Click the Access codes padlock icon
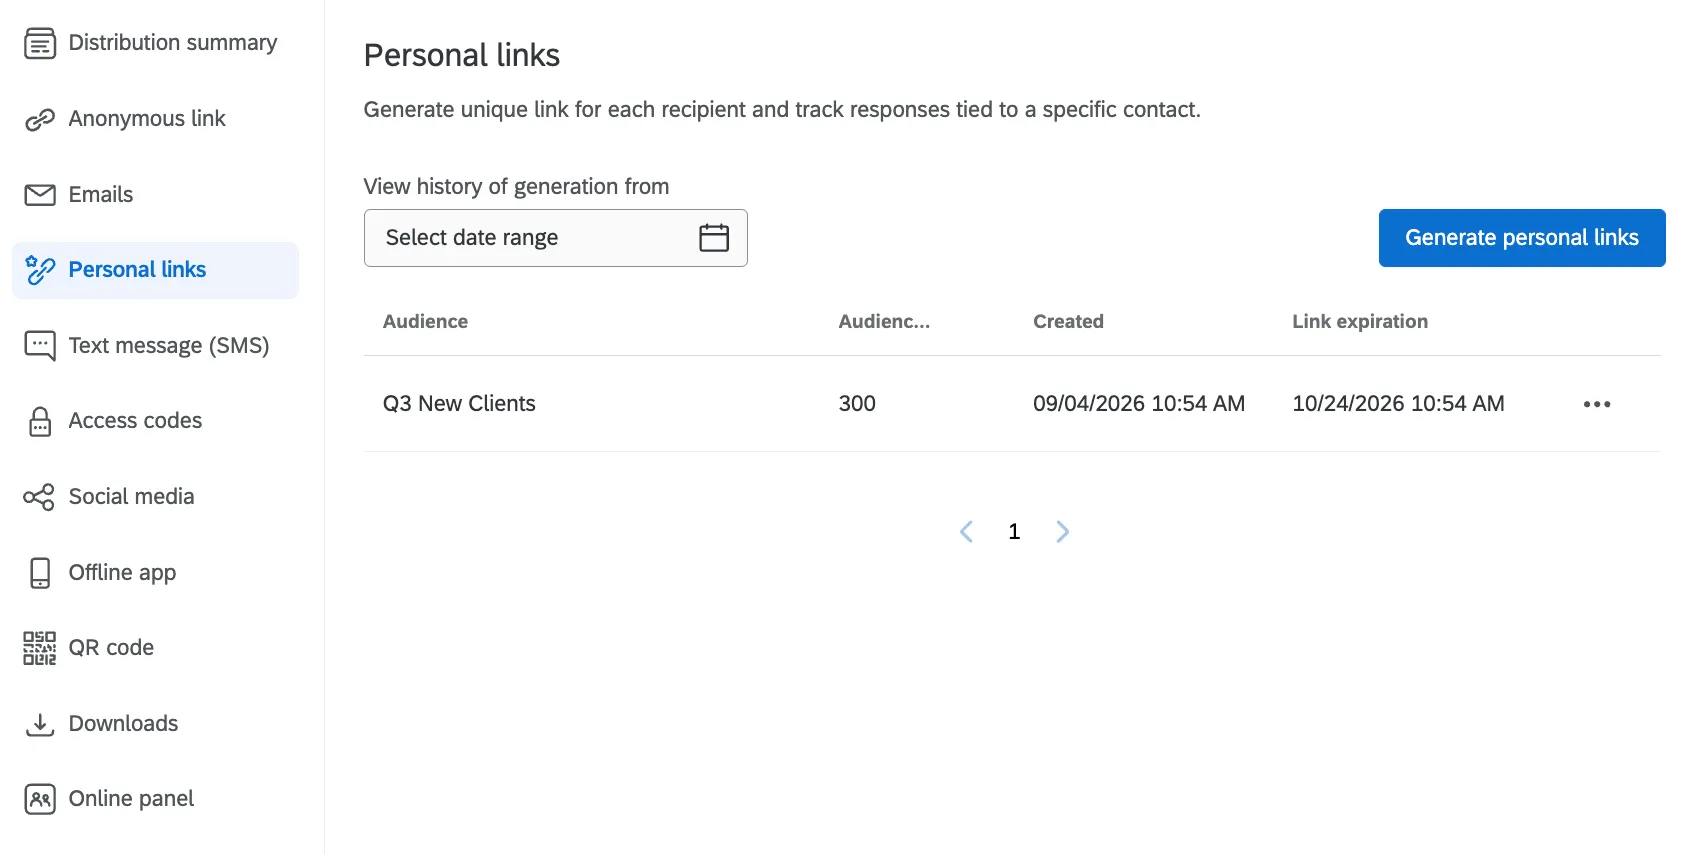Image resolution: width=1700 pixels, height=854 pixels. [40, 421]
